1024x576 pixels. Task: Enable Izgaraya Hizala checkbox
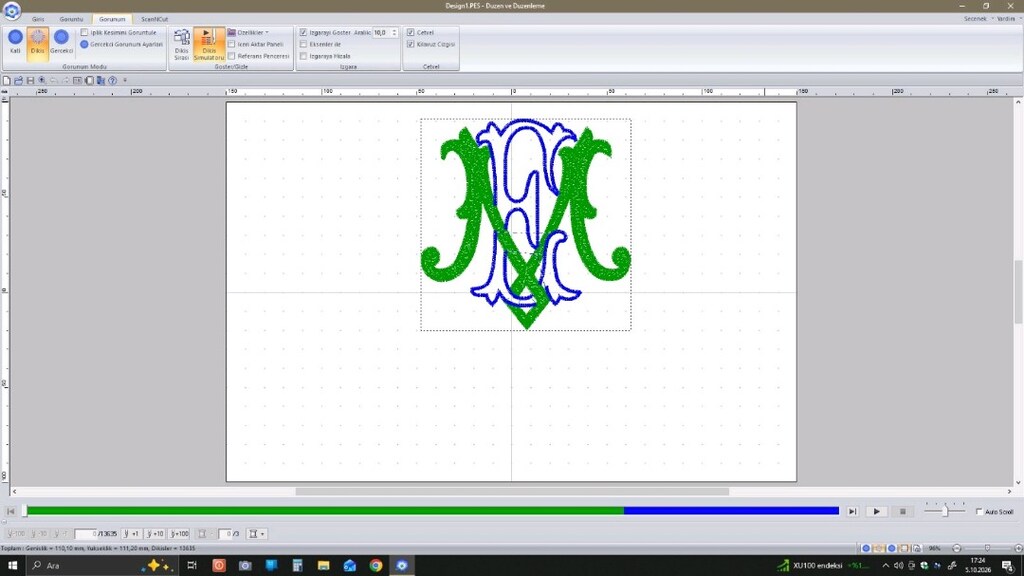pos(303,56)
